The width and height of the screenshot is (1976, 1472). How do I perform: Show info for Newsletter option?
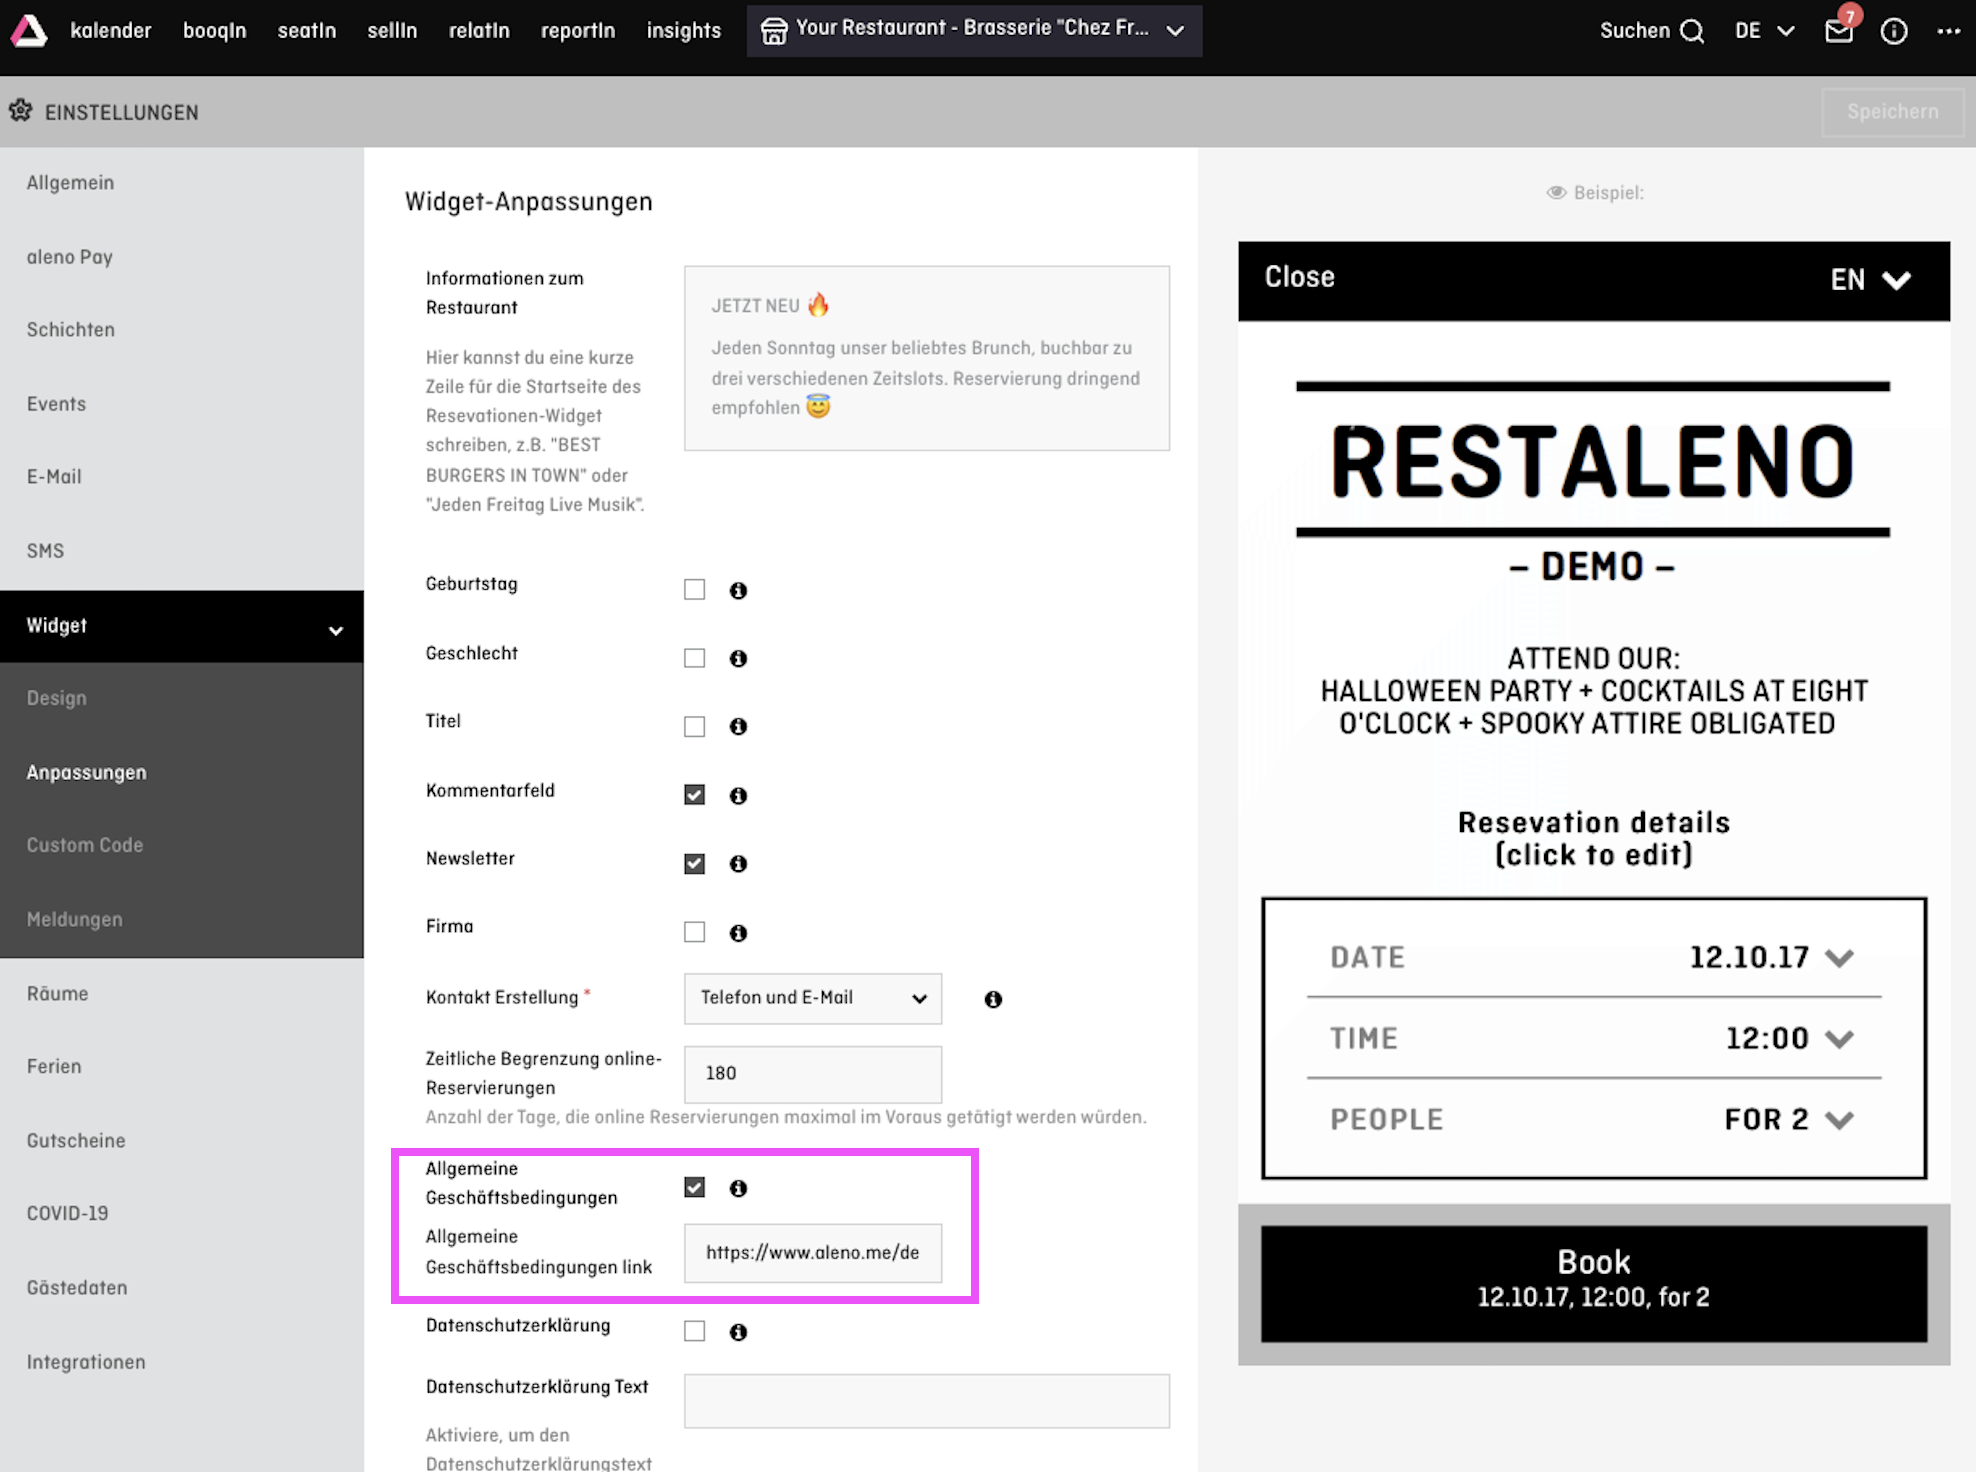(738, 863)
